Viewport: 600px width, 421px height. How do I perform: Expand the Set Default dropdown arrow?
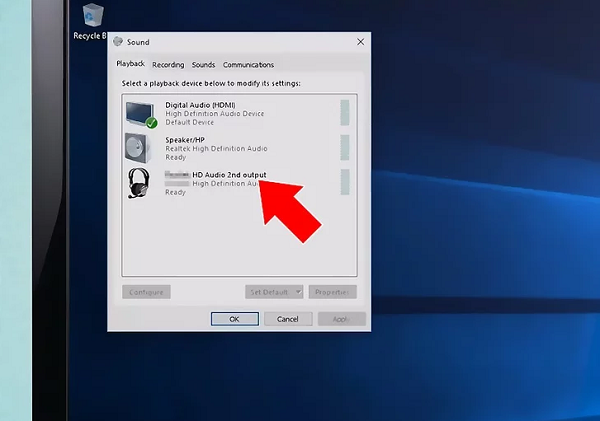click(297, 292)
